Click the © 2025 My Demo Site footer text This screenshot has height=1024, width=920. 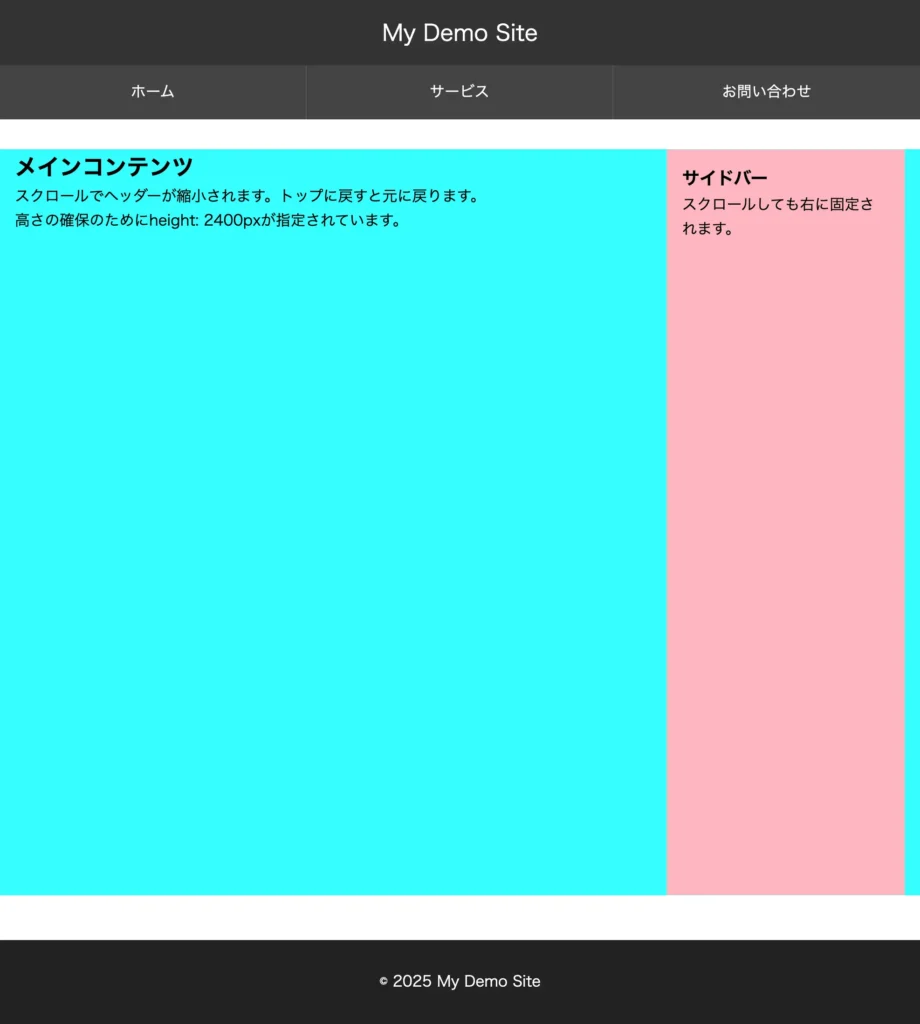pos(459,981)
